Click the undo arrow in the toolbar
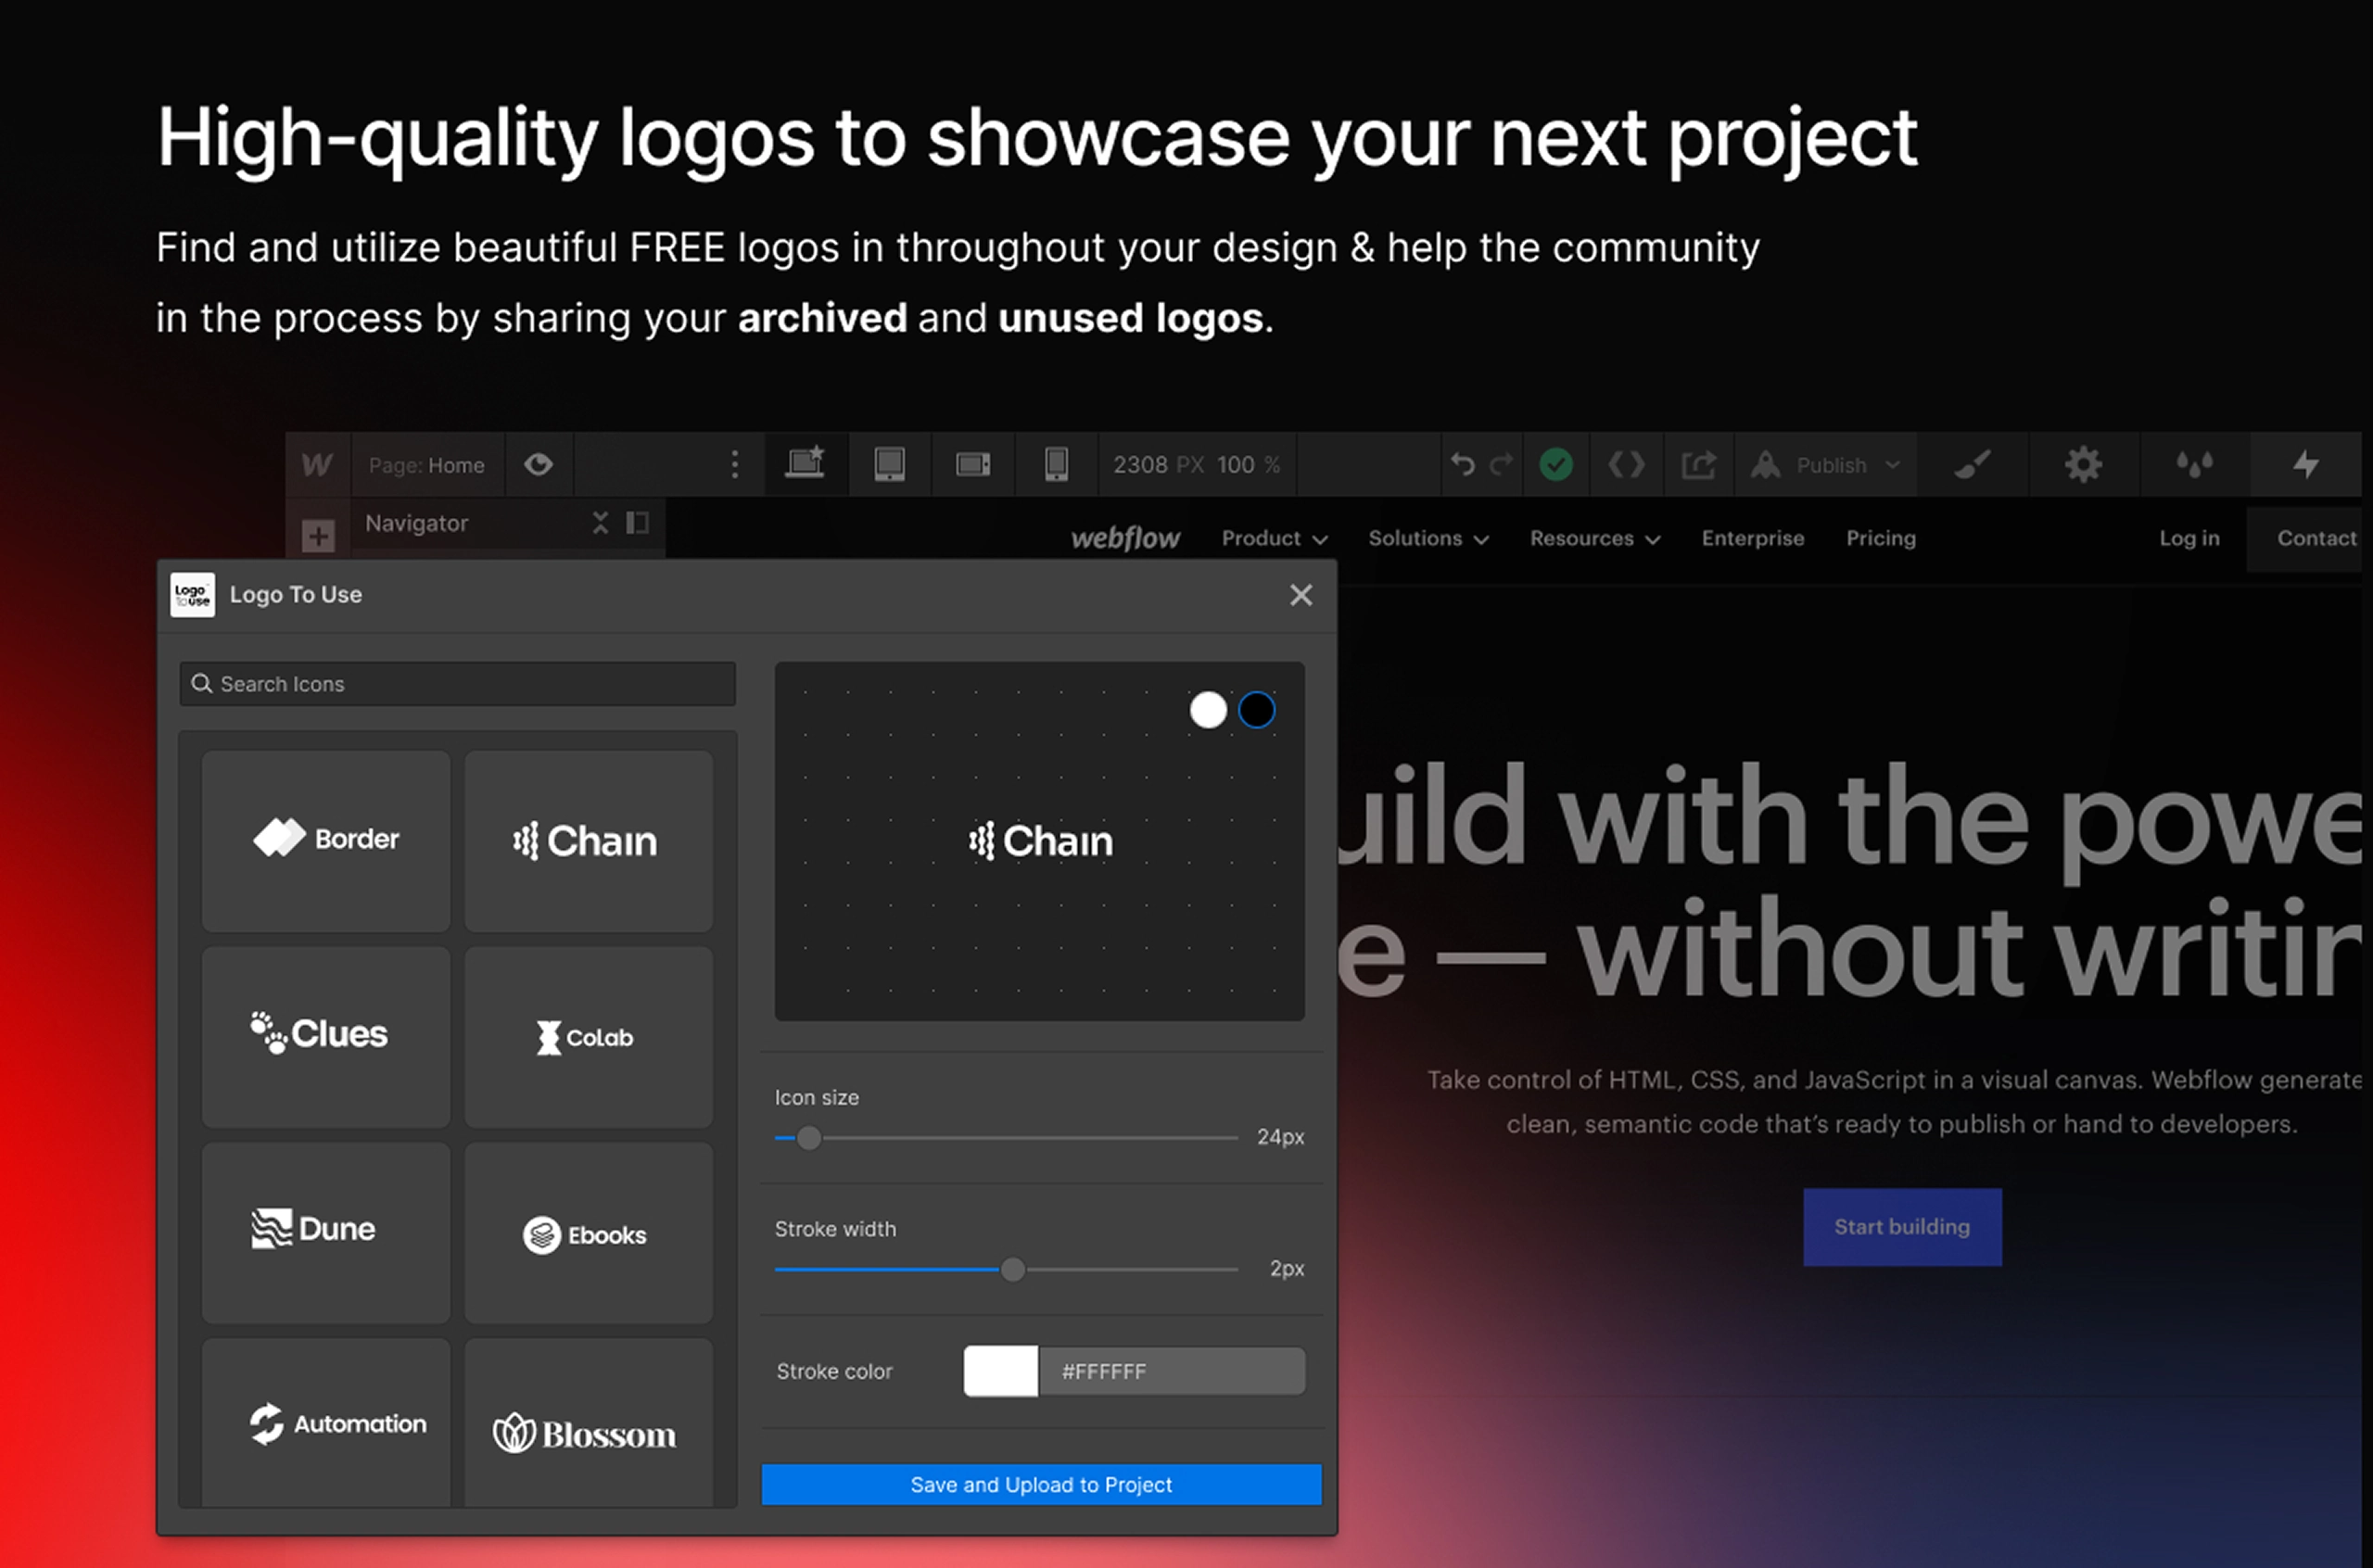 tap(1462, 464)
